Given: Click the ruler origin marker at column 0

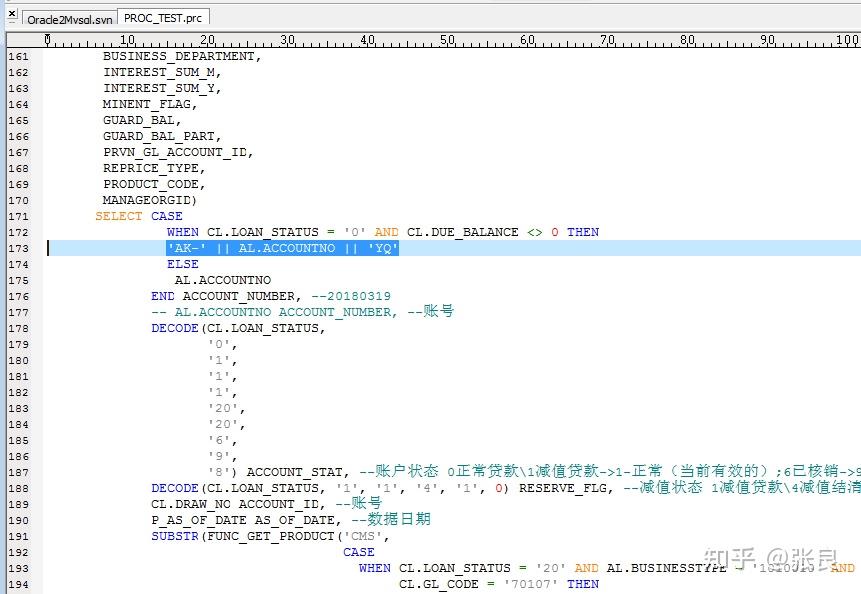Looking at the screenshot, I should coord(48,39).
